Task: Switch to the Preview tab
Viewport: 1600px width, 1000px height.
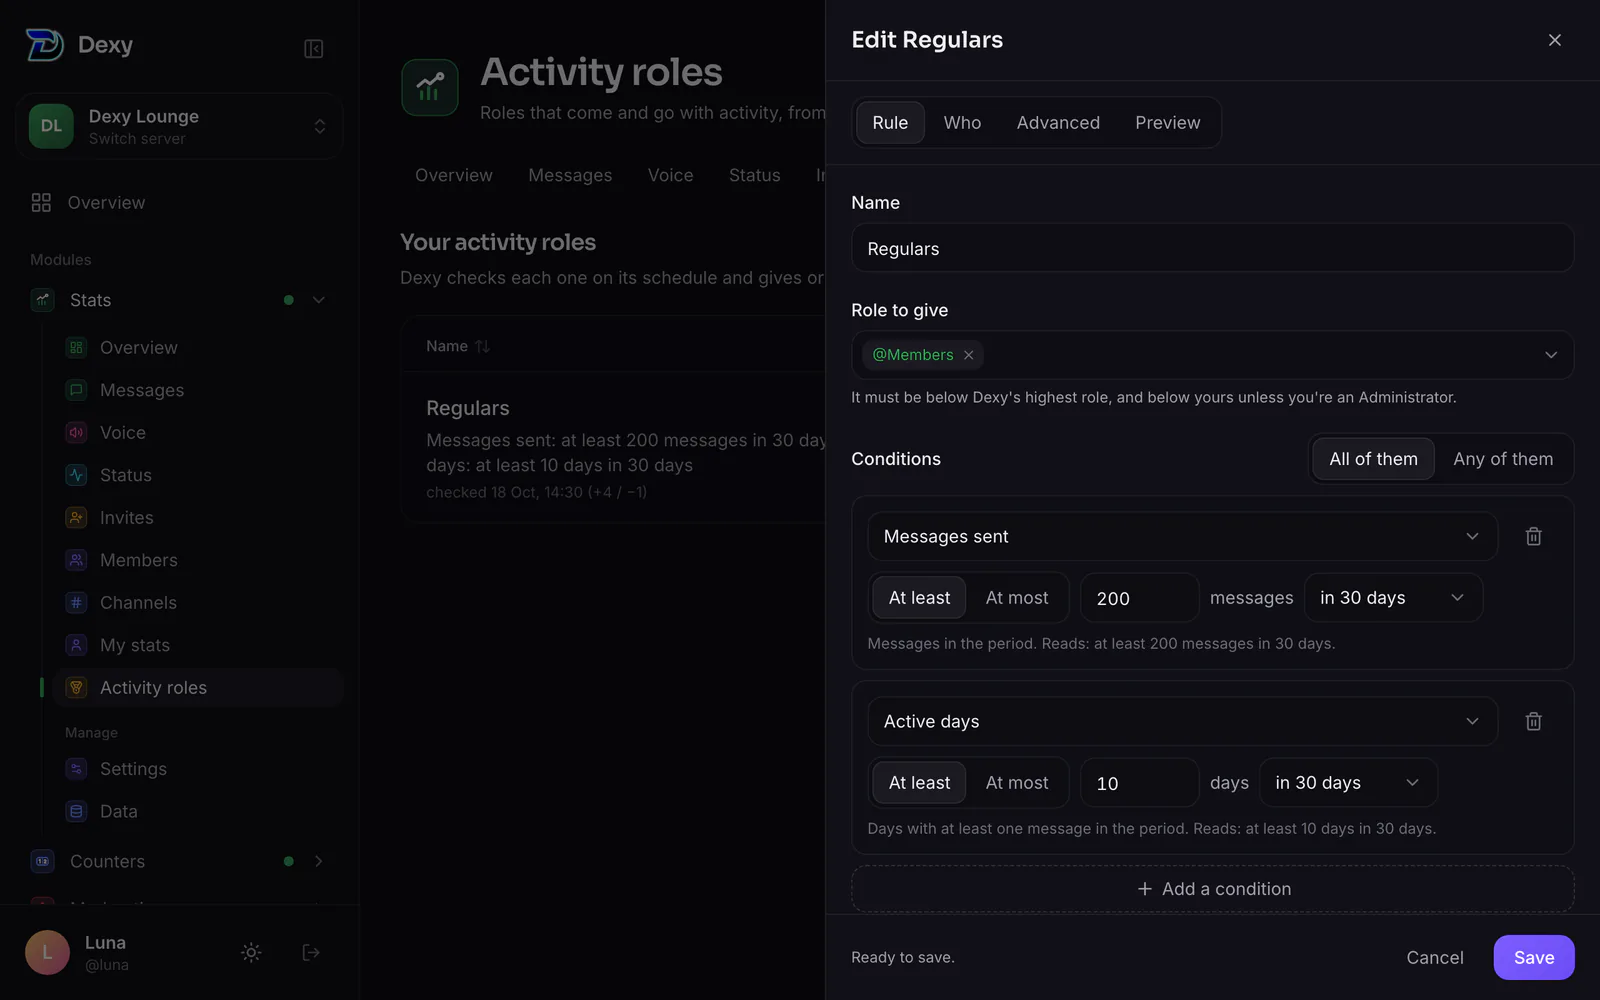Action: [1167, 123]
